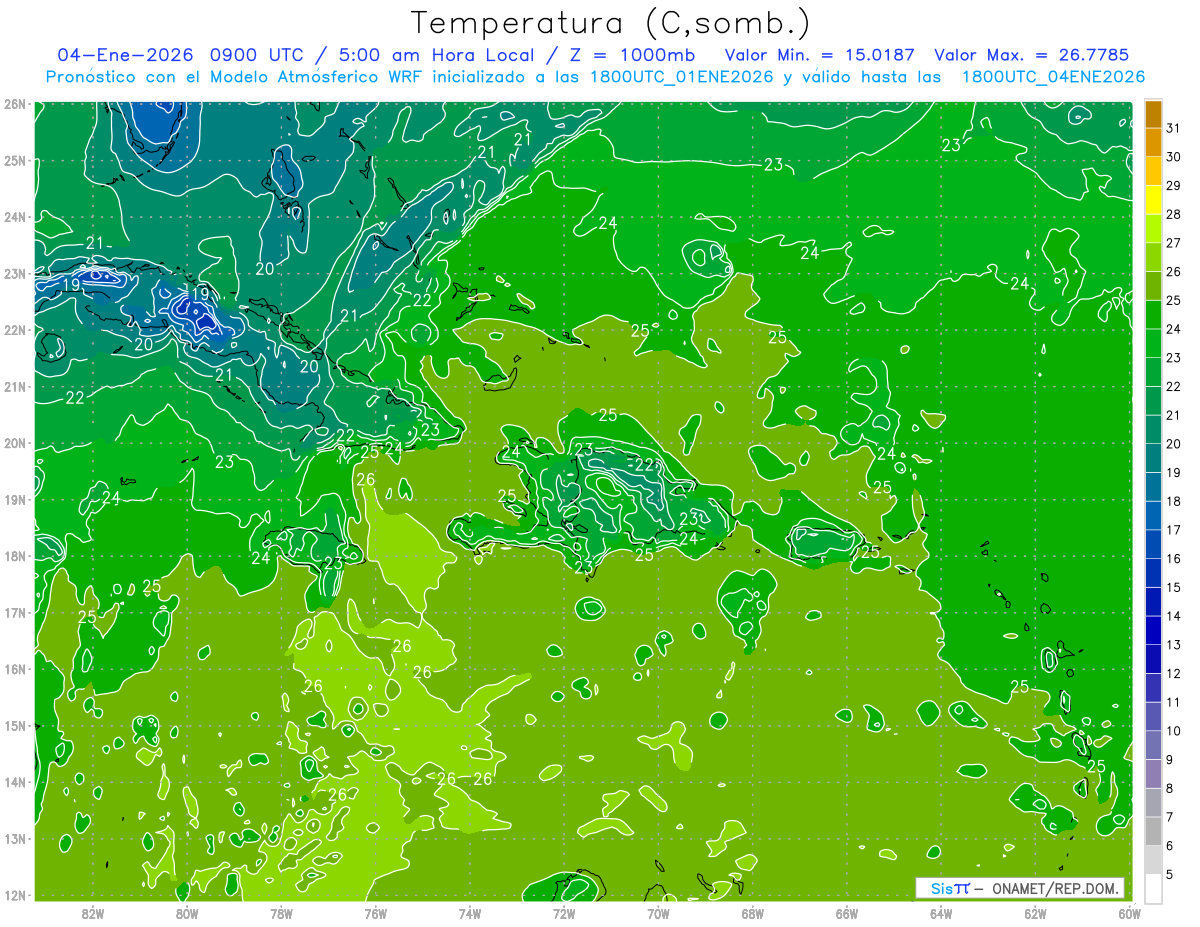
Task: Click the 14N latitude axis label
Action: (x=15, y=782)
